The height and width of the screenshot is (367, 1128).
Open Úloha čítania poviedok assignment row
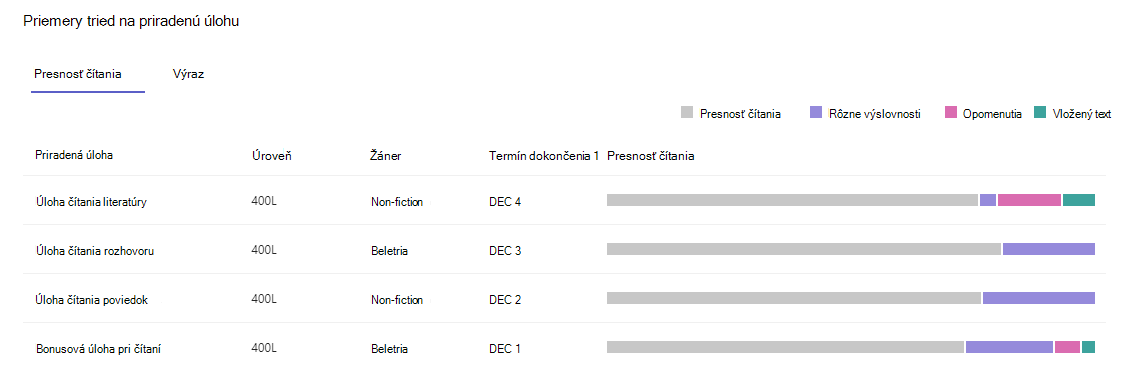click(x=564, y=299)
